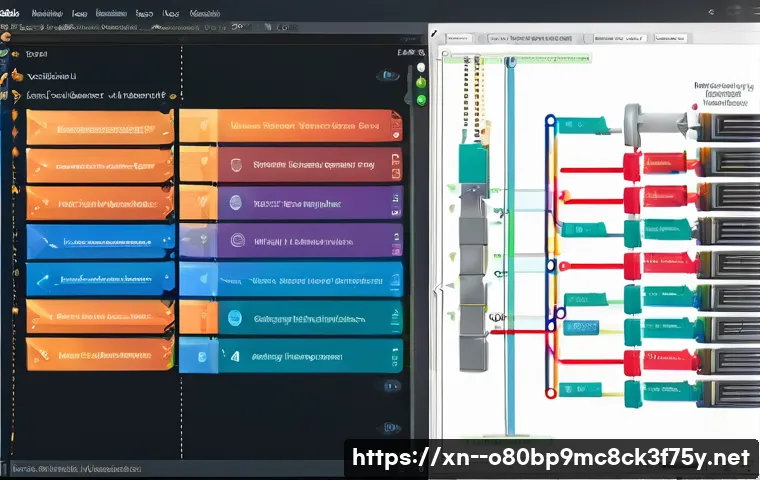Viewport: 760px width, 480px height.
Task: Open the last menu in the top menu bar
Action: [205, 14]
